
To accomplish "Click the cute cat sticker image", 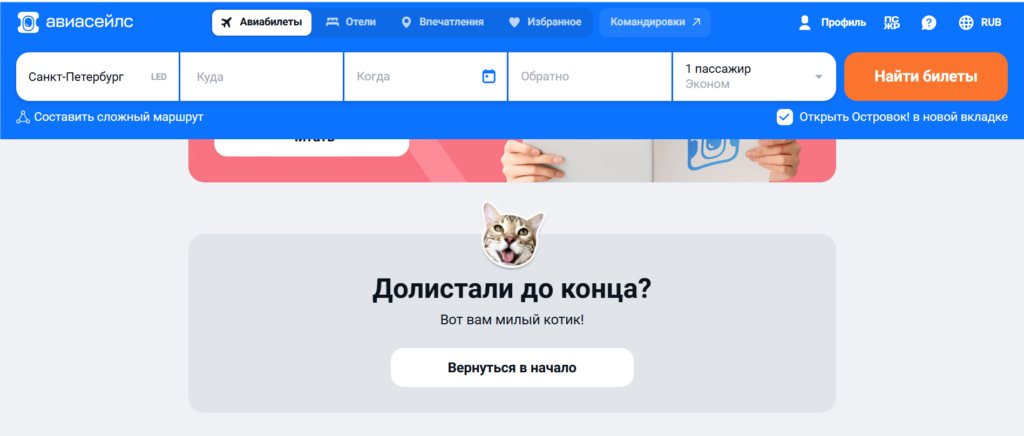I will (x=513, y=234).
